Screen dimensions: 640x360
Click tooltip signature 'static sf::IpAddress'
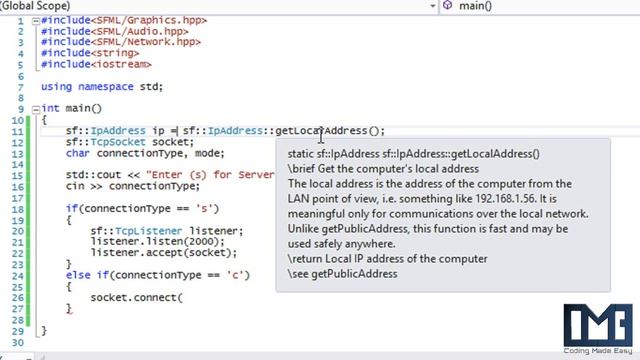coord(333,154)
